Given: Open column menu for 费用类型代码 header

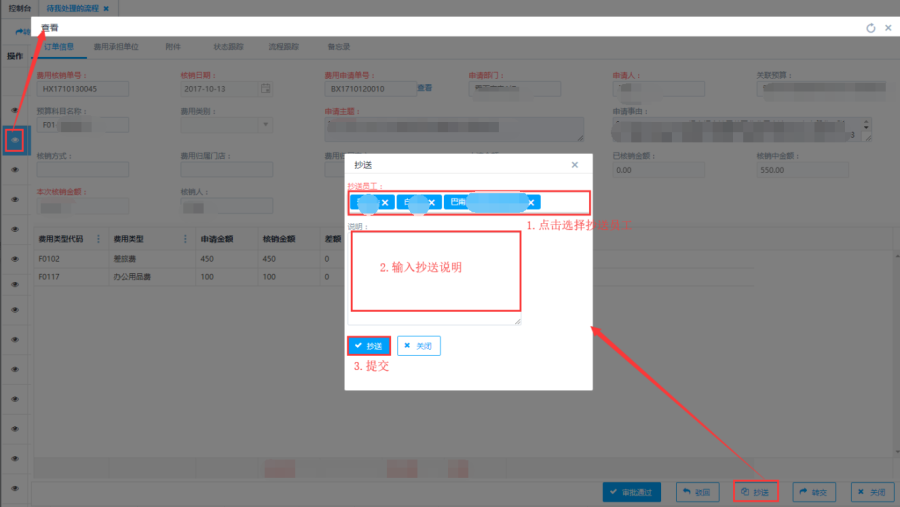Looking at the screenshot, I should pyautogui.click(x=100, y=239).
